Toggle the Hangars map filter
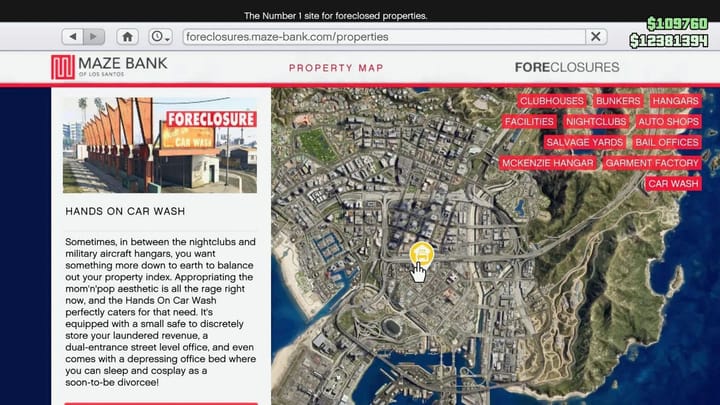Image resolution: width=720 pixels, height=405 pixels. coord(675,101)
